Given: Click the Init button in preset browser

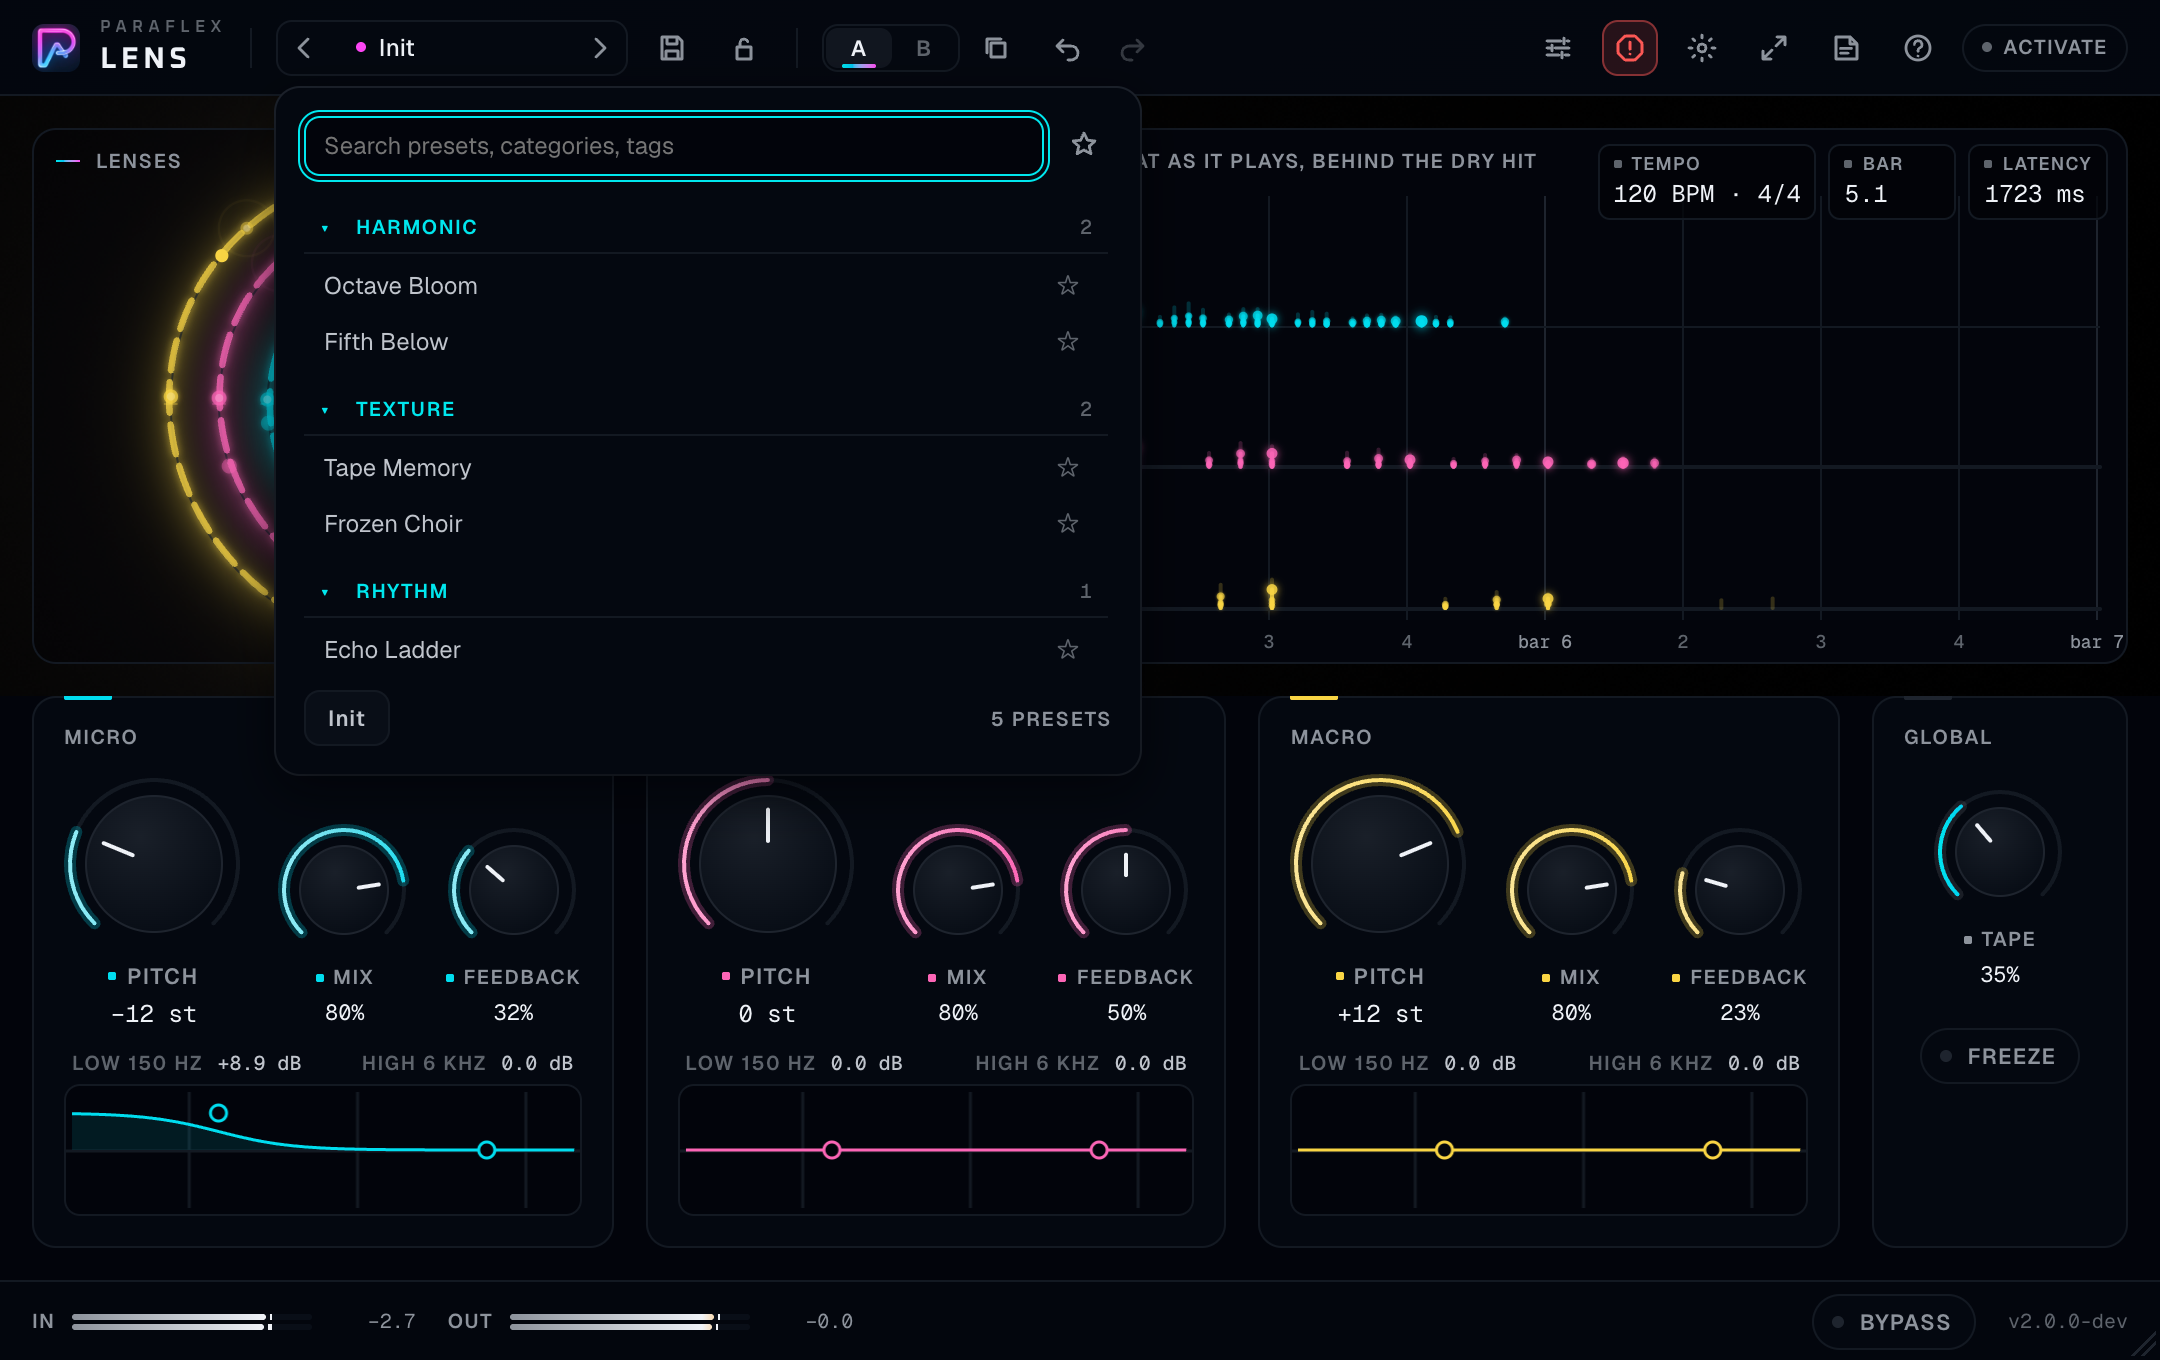Looking at the screenshot, I should [346, 718].
